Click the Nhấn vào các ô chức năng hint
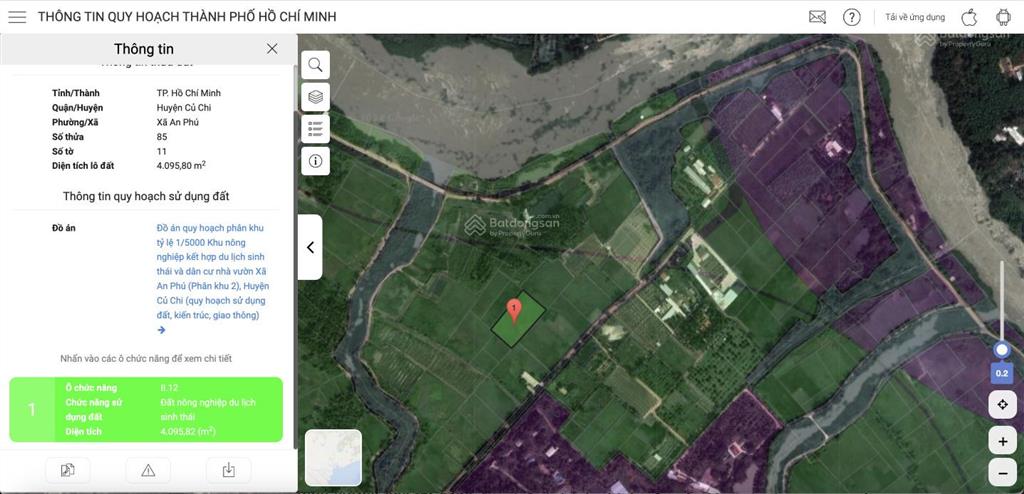 146,359
